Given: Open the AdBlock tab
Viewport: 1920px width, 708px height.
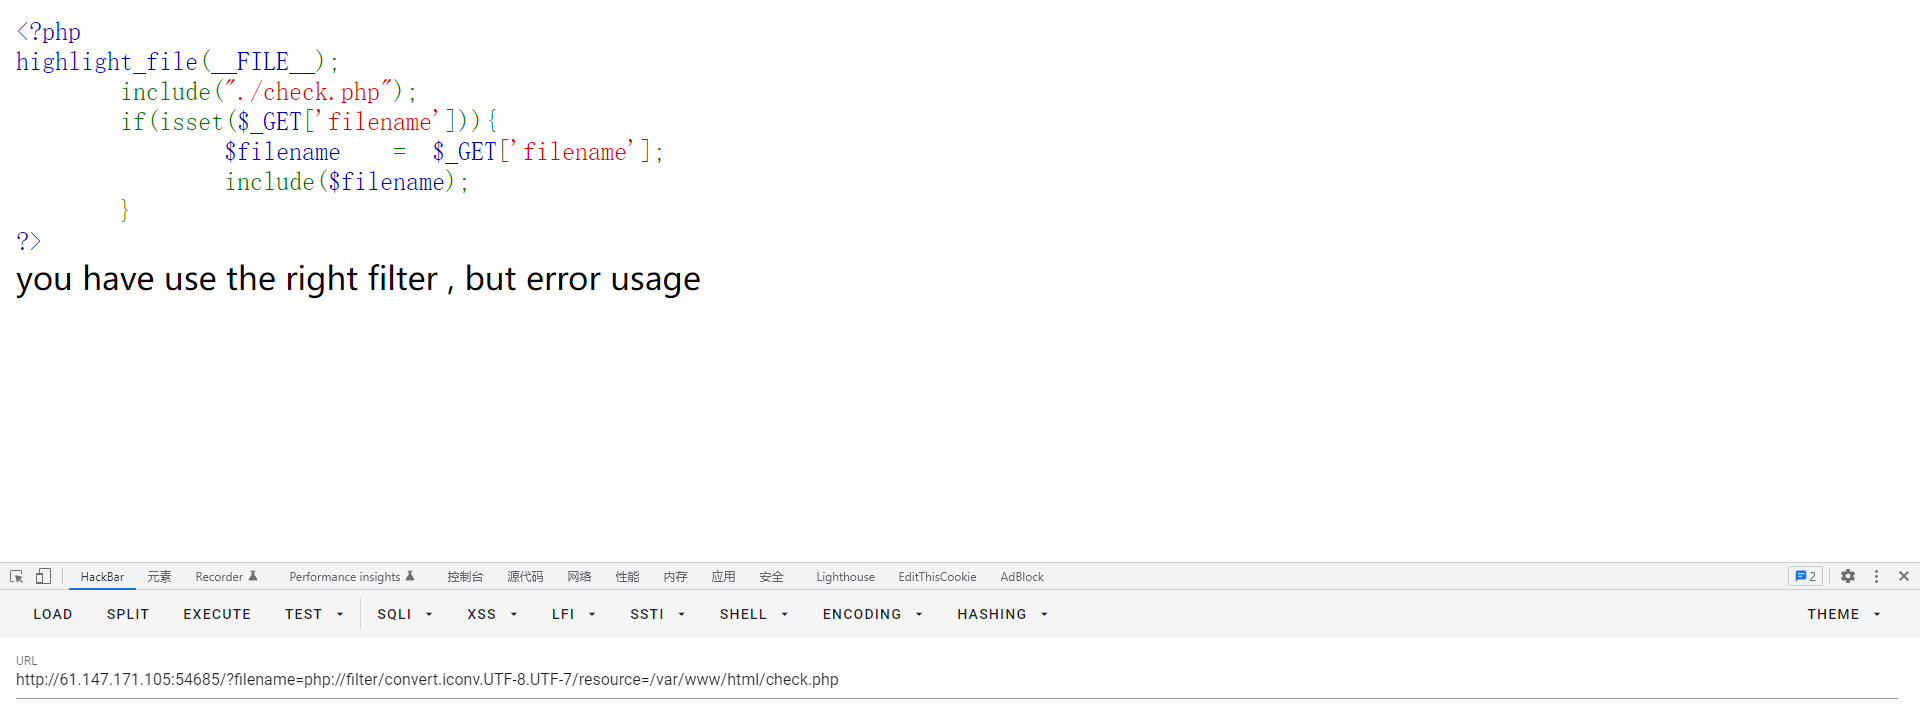Looking at the screenshot, I should 1022,577.
